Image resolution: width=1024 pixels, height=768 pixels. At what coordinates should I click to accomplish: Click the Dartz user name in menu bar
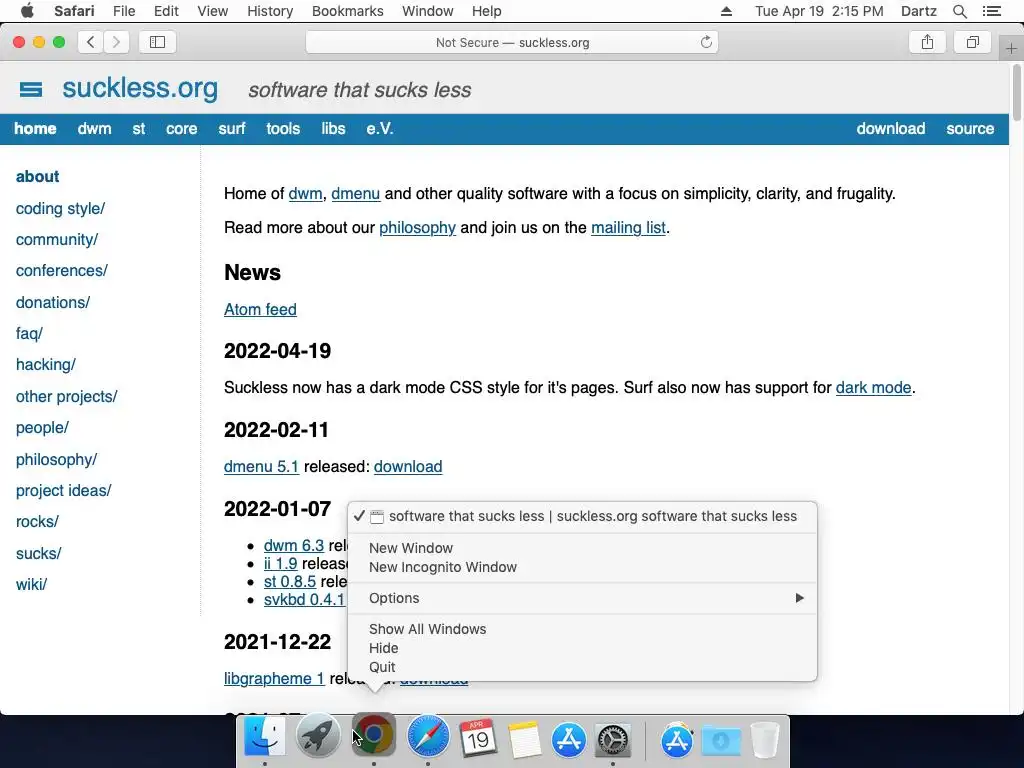tap(918, 11)
